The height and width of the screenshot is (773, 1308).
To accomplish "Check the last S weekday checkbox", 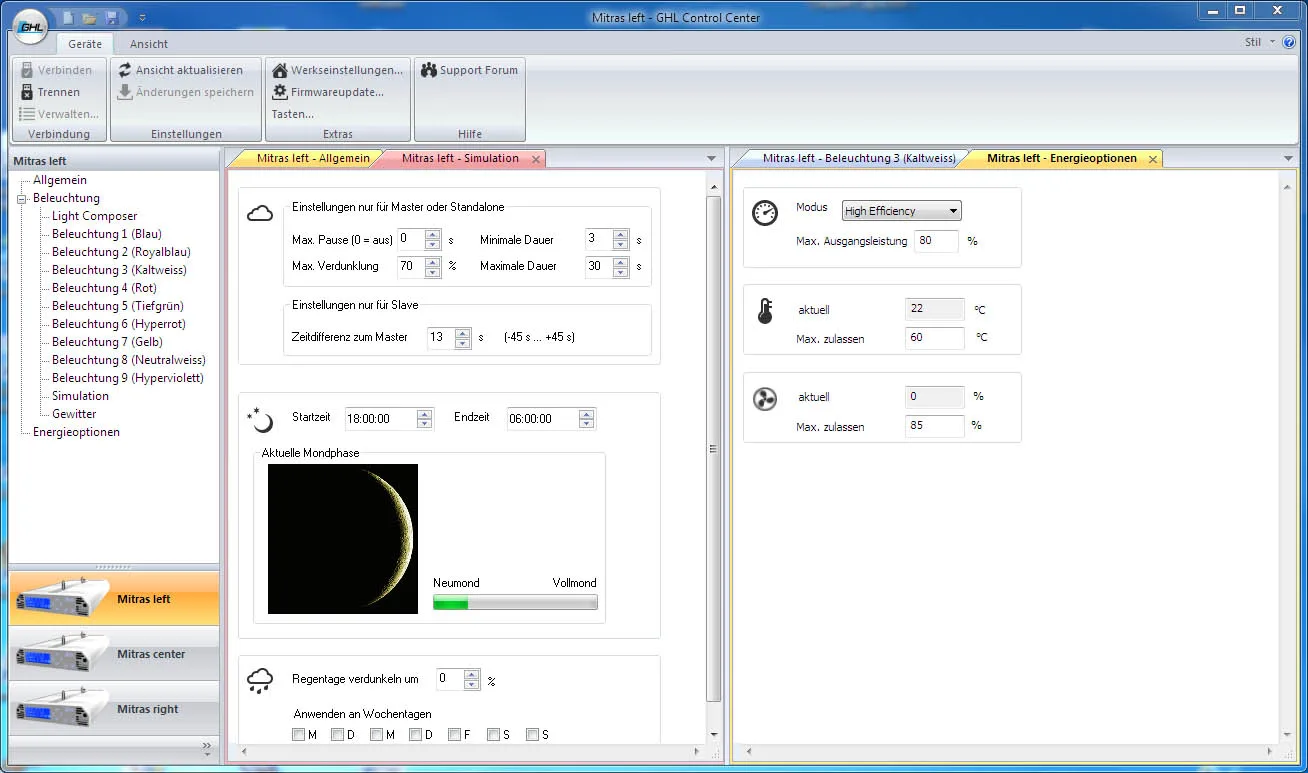I will (x=532, y=735).
